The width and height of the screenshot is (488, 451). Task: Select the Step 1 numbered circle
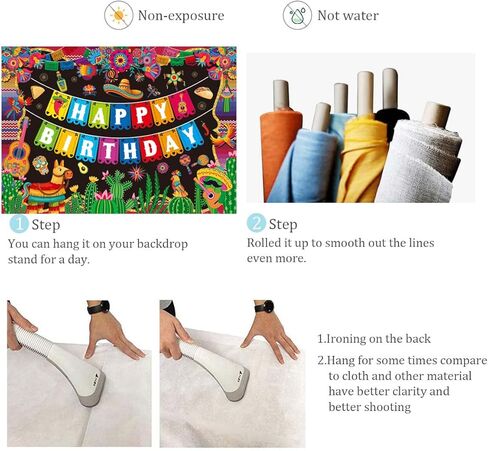(19, 224)
